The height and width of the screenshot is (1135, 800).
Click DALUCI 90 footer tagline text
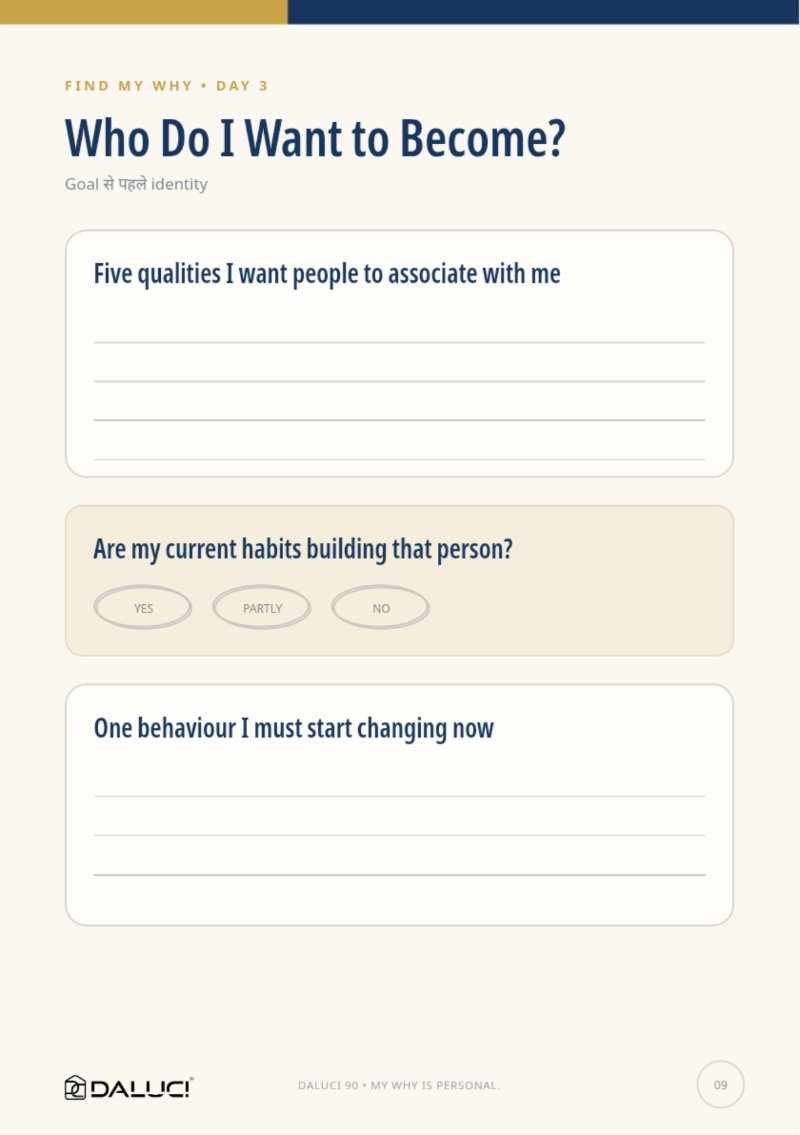coord(399,1085)
